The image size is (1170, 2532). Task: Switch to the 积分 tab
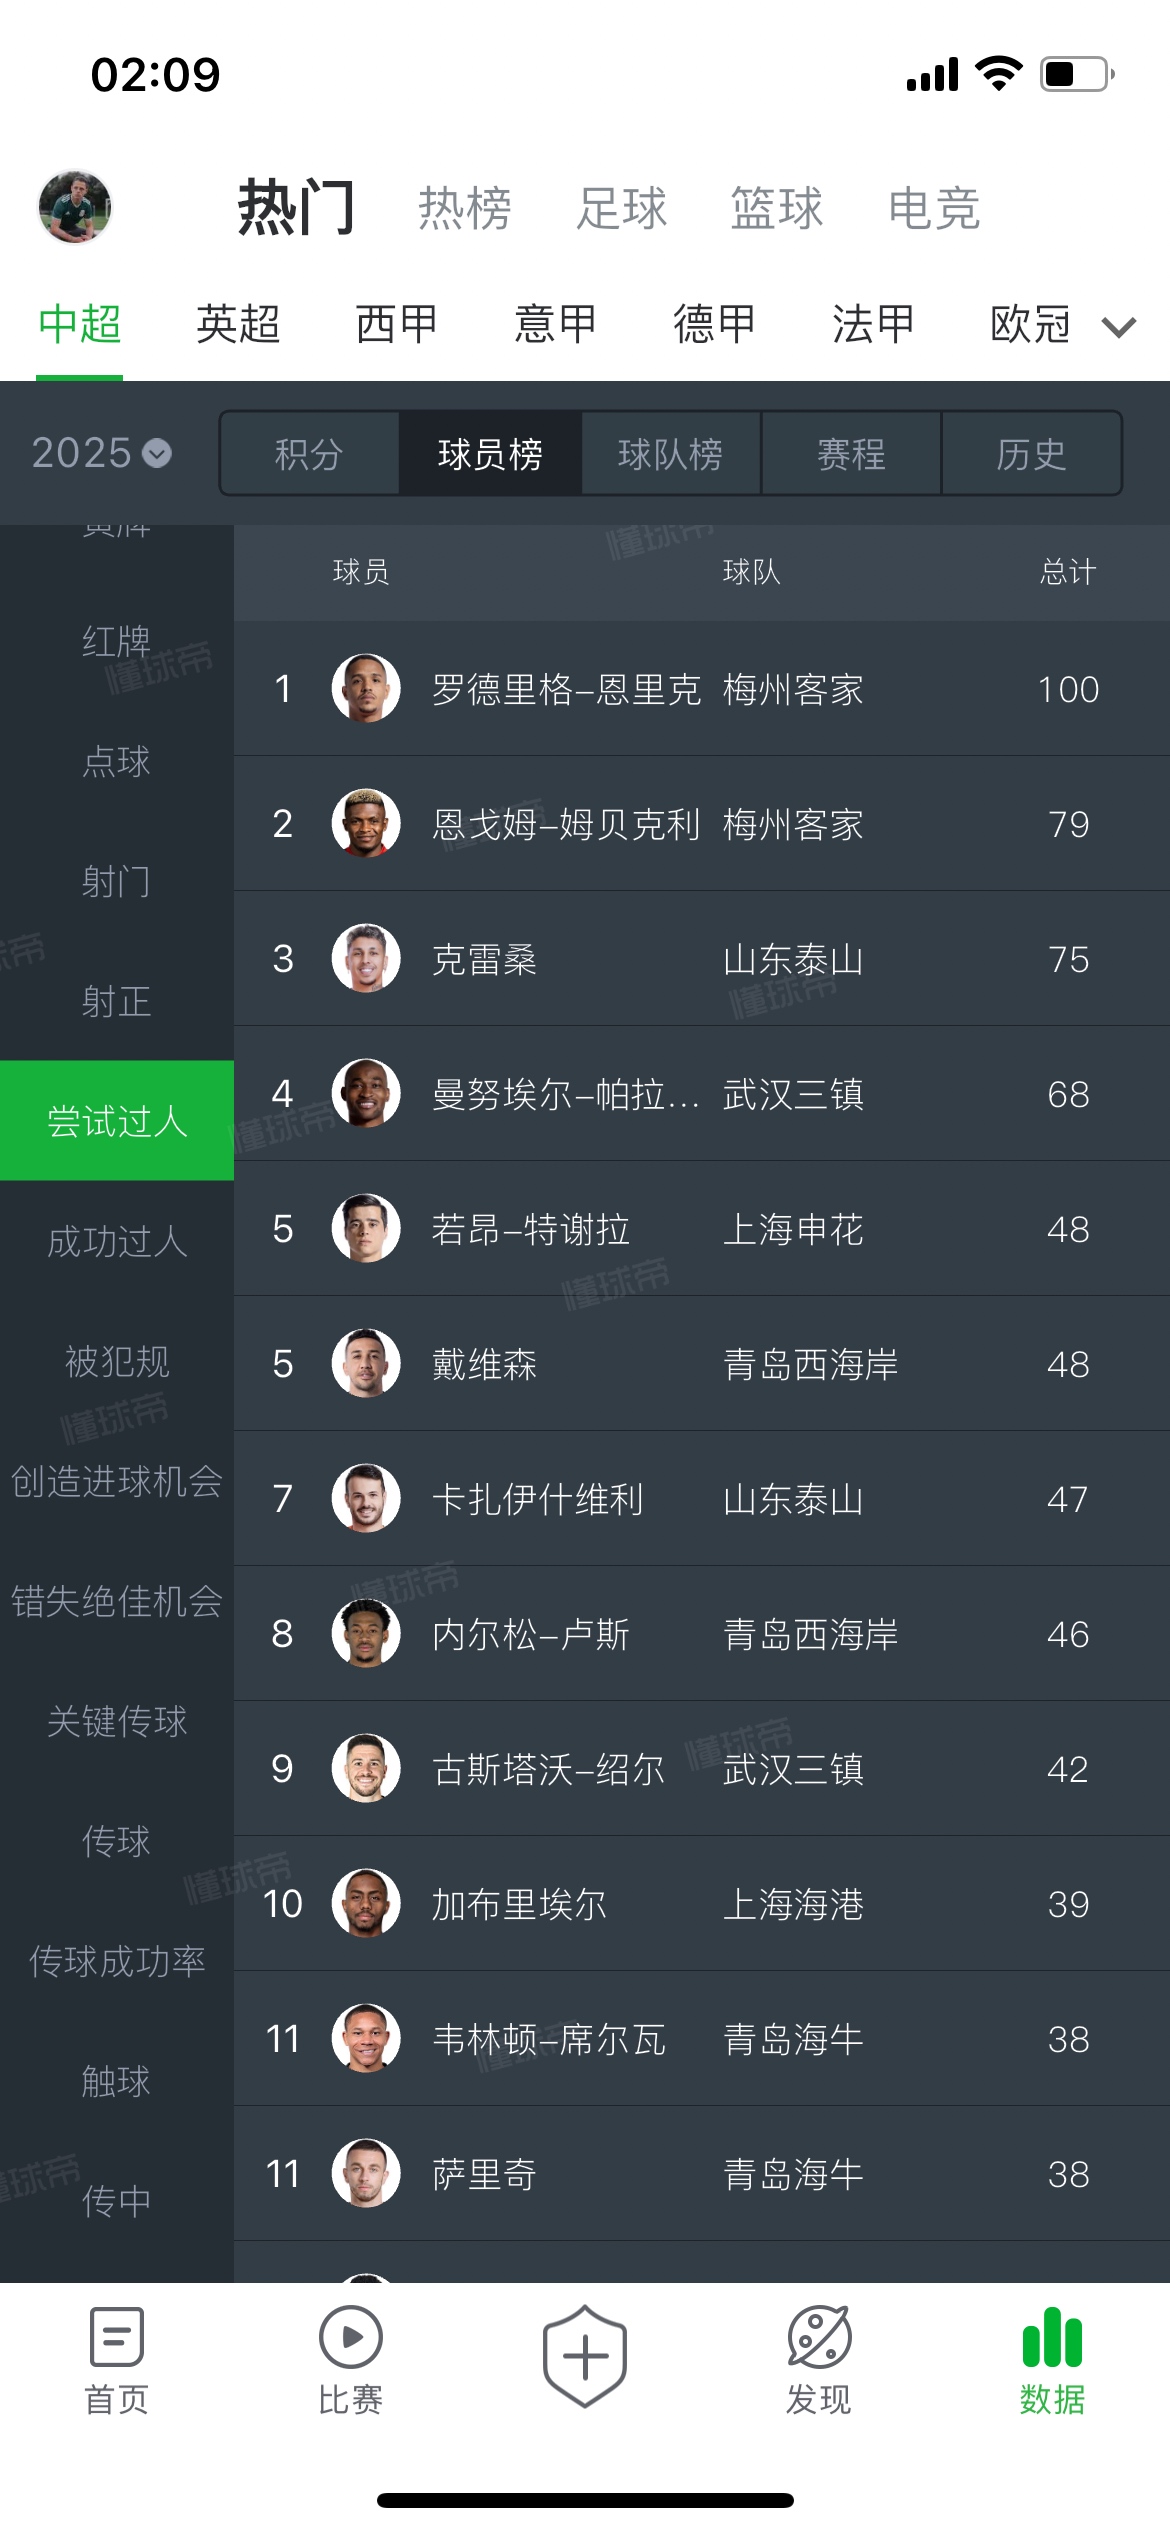click(x=309, y=454)
